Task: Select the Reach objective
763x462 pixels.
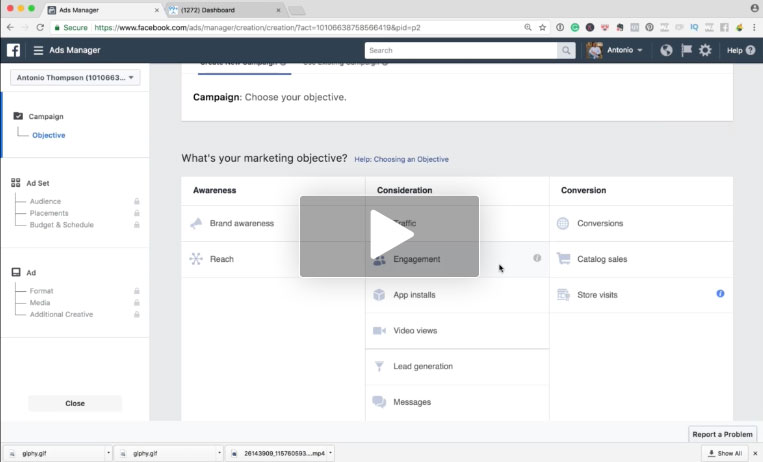Action: 273,259
